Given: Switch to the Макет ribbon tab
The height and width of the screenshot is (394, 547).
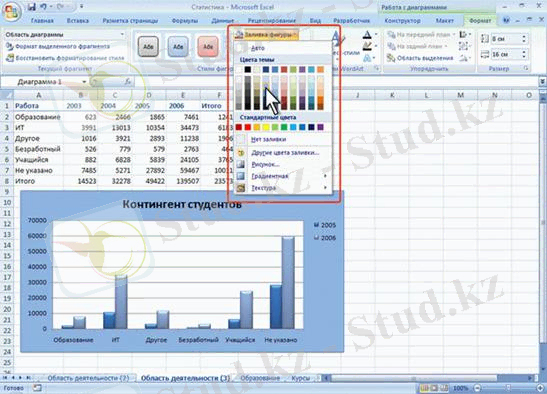Looking at the screenshot, I should click(445, 21).
